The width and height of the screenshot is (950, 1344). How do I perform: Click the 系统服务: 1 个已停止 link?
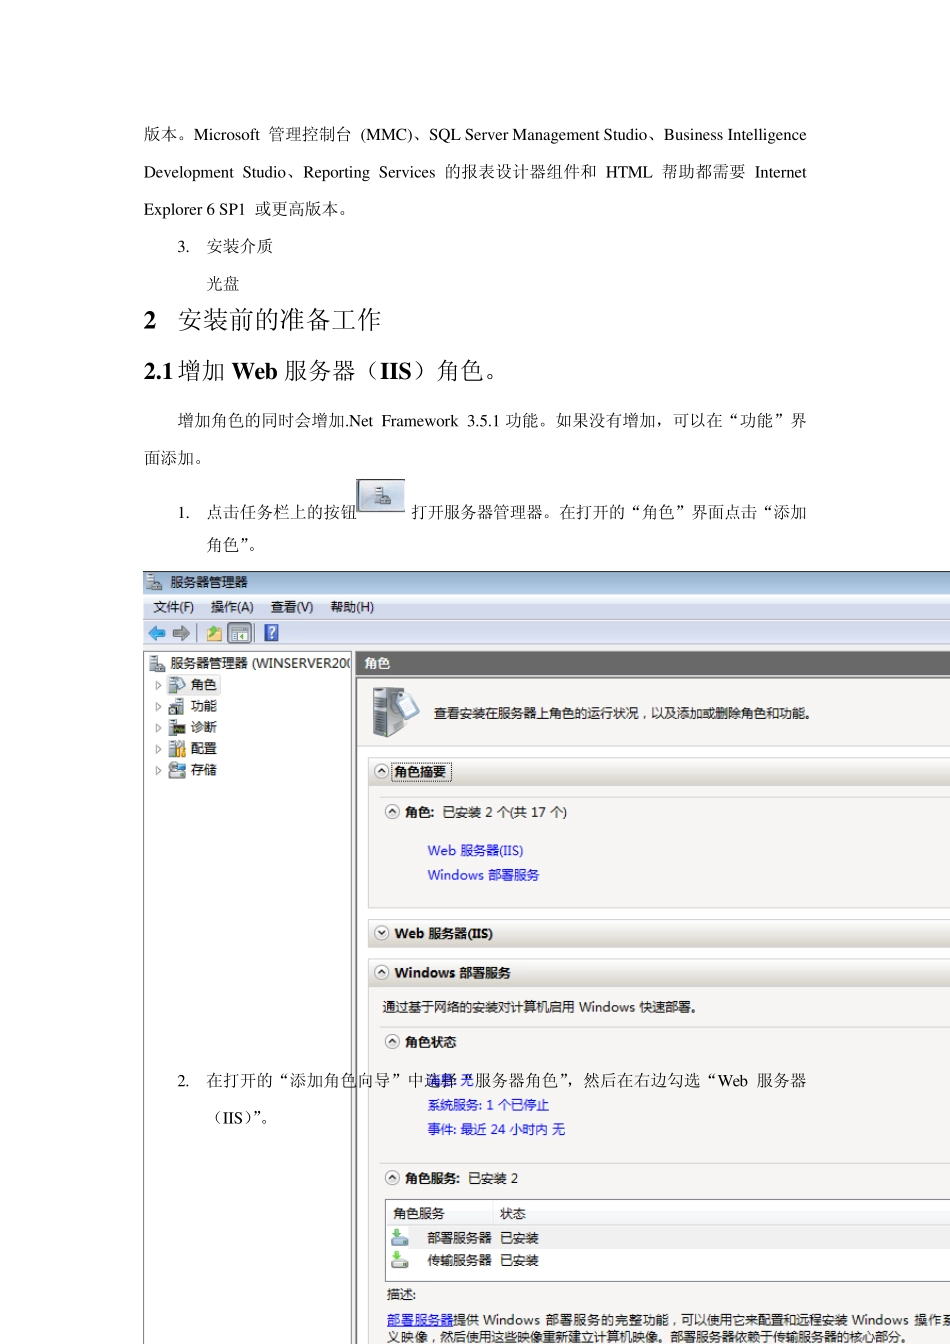point(488,1105)
